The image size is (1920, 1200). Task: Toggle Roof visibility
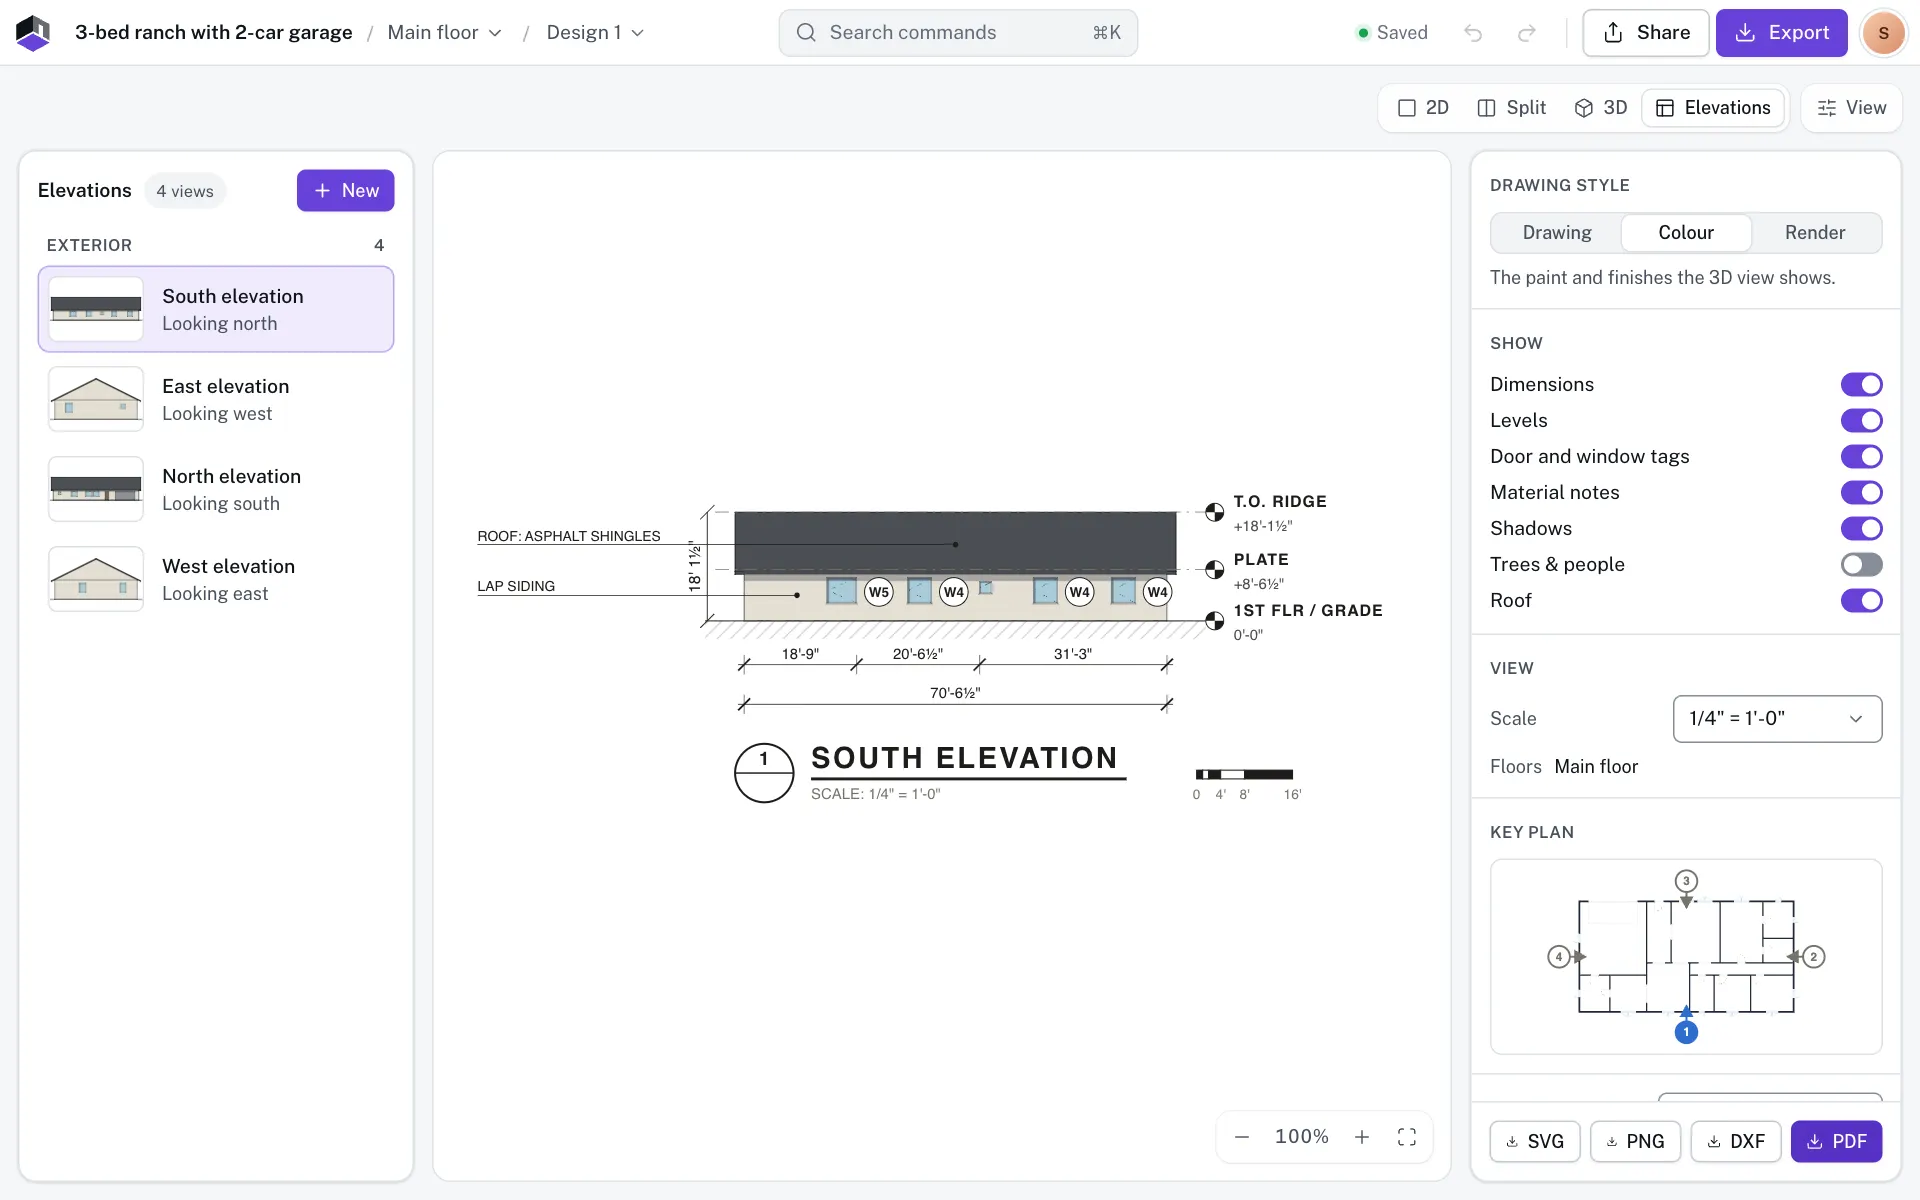(1861, 601)
